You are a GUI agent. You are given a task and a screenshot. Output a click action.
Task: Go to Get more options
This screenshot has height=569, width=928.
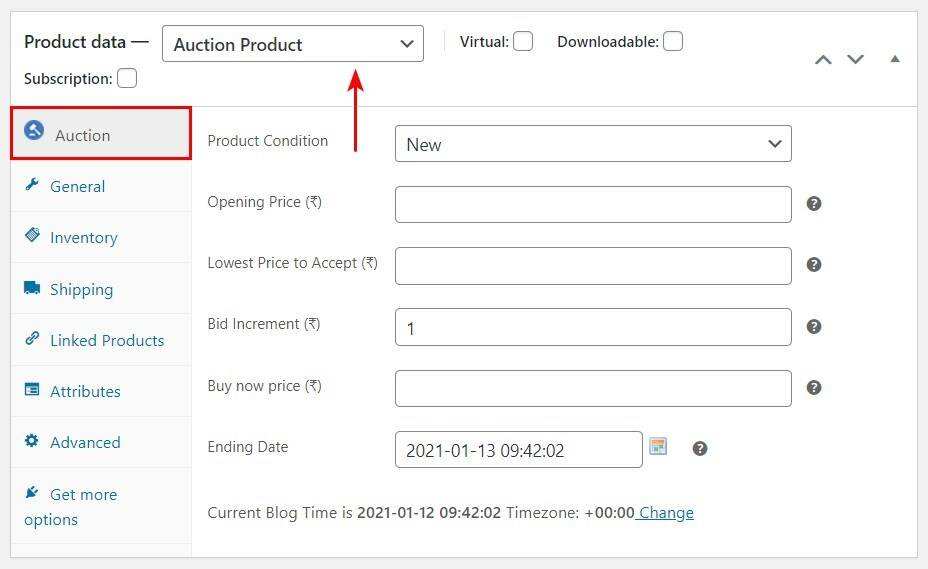click(x=83, y=495)
